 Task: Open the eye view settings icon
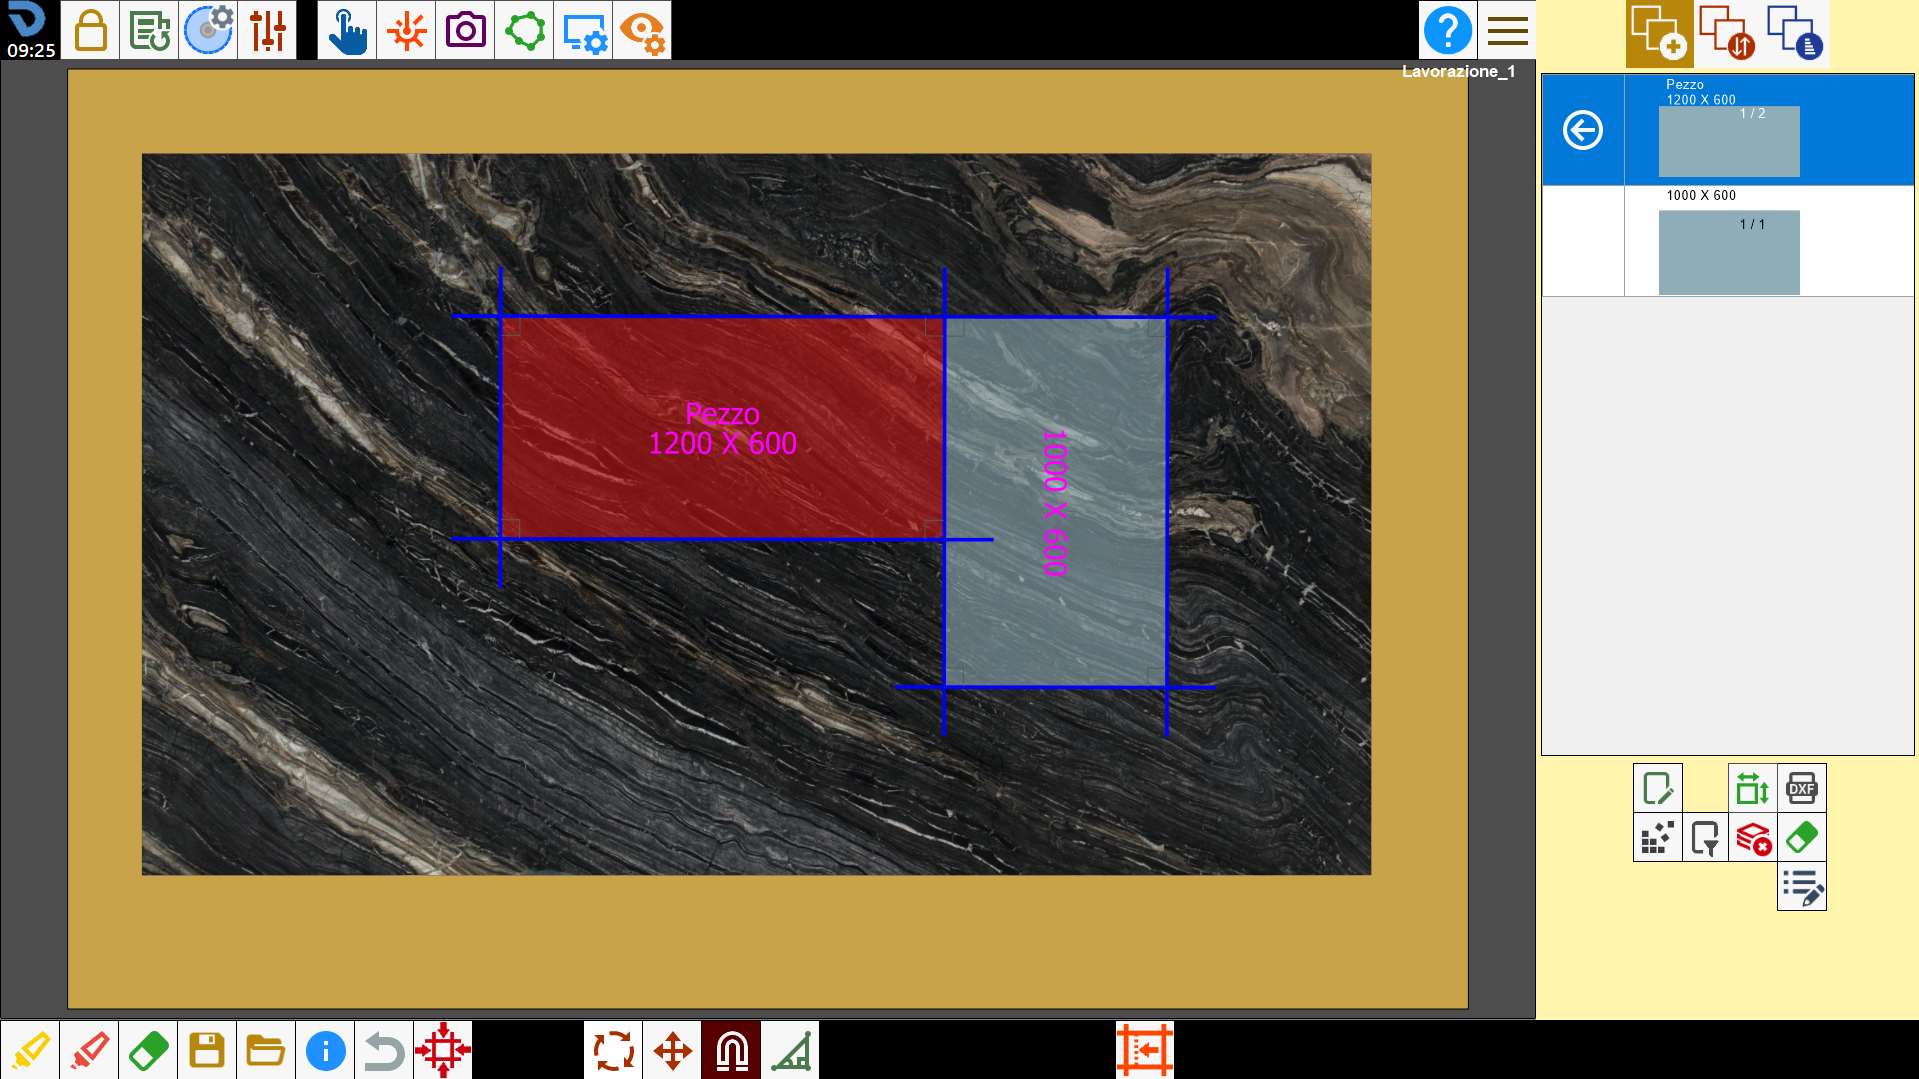(642, 30)
